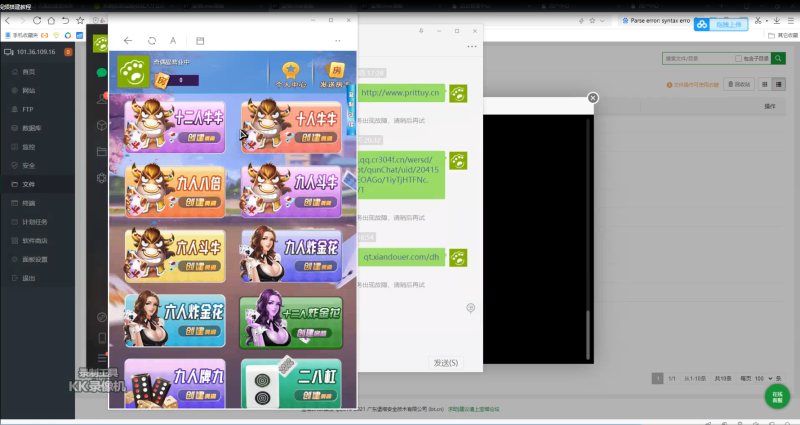Switch to grid view of files
Image resolution: width=800 pixels, height=425 pixels.
[x=764, y=84]
